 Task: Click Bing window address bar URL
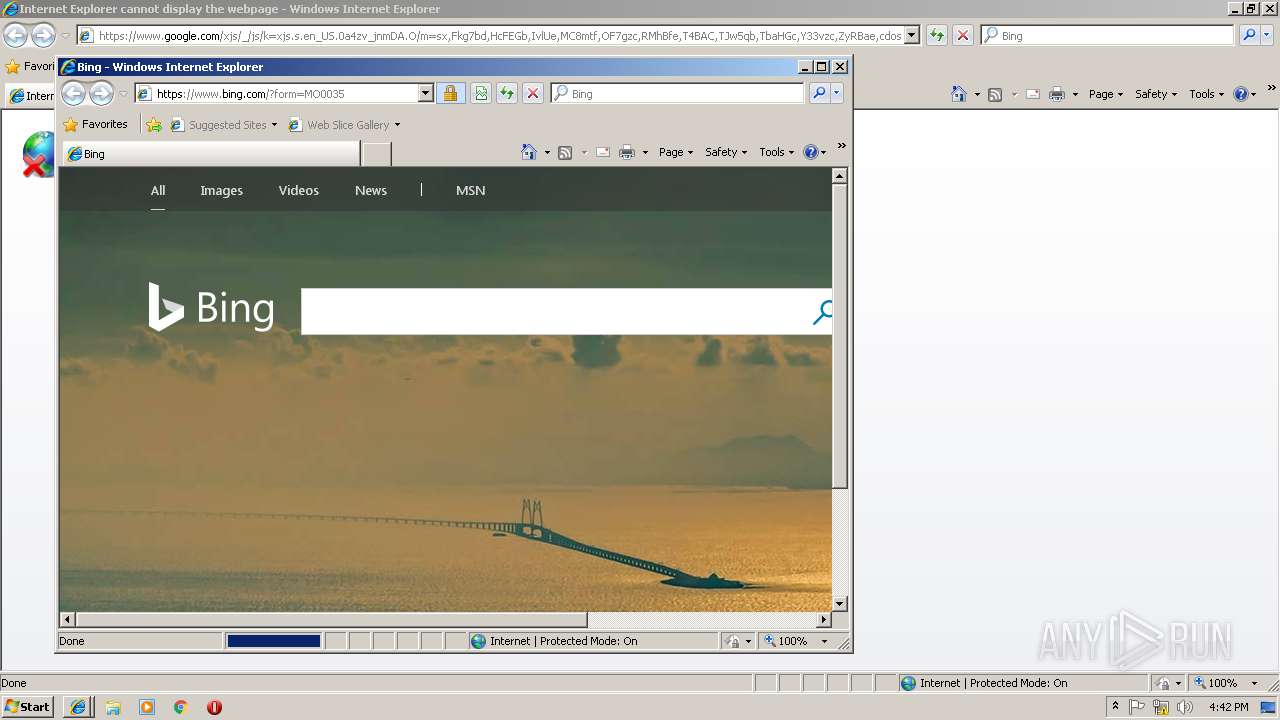point(250,93)
